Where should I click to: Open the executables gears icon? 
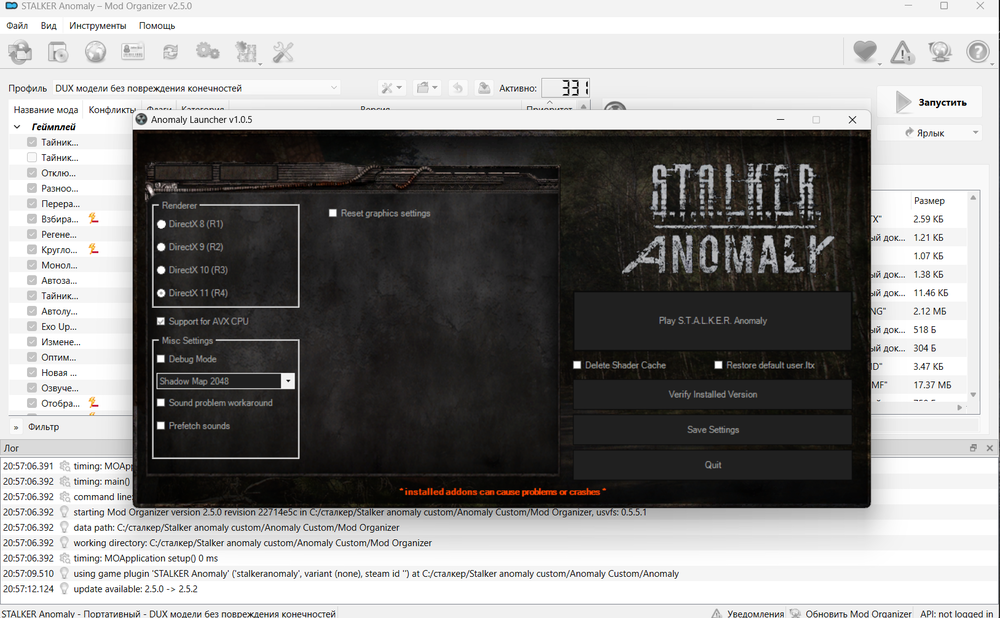pos(207,52)
